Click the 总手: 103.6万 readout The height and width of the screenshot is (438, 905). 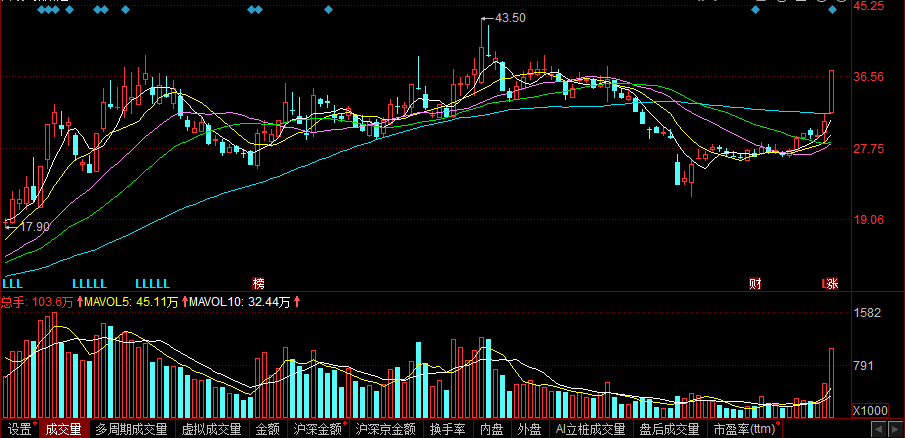[x=36, y=302]
